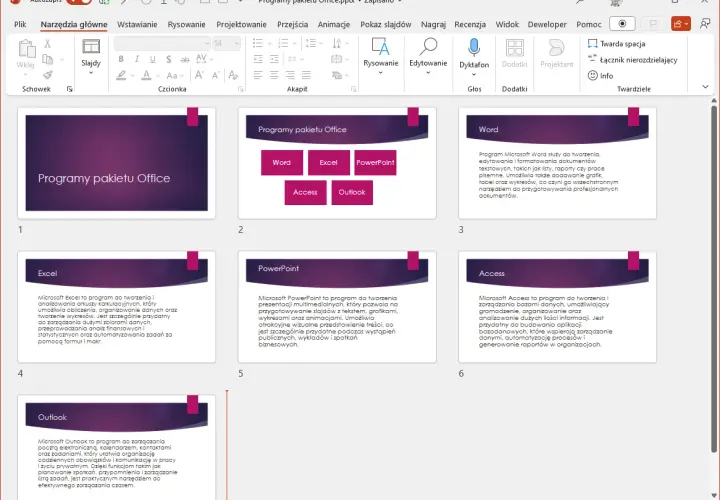
Task: Open the font name combo box
Action: click(162, 43)
